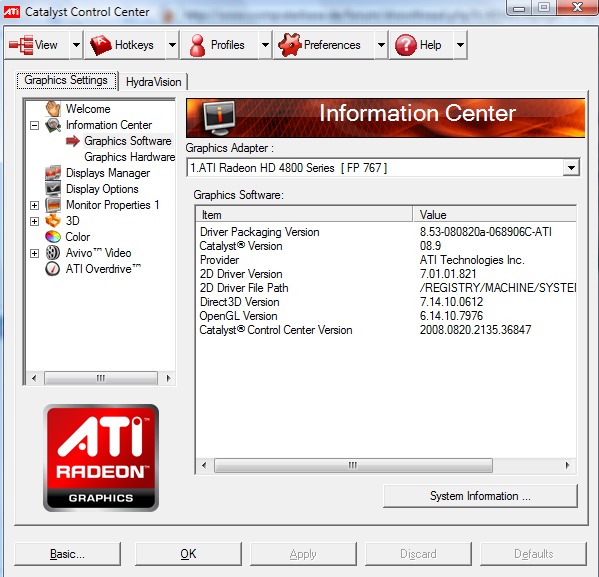Select Graphics Software in the tree

[128, 141]
